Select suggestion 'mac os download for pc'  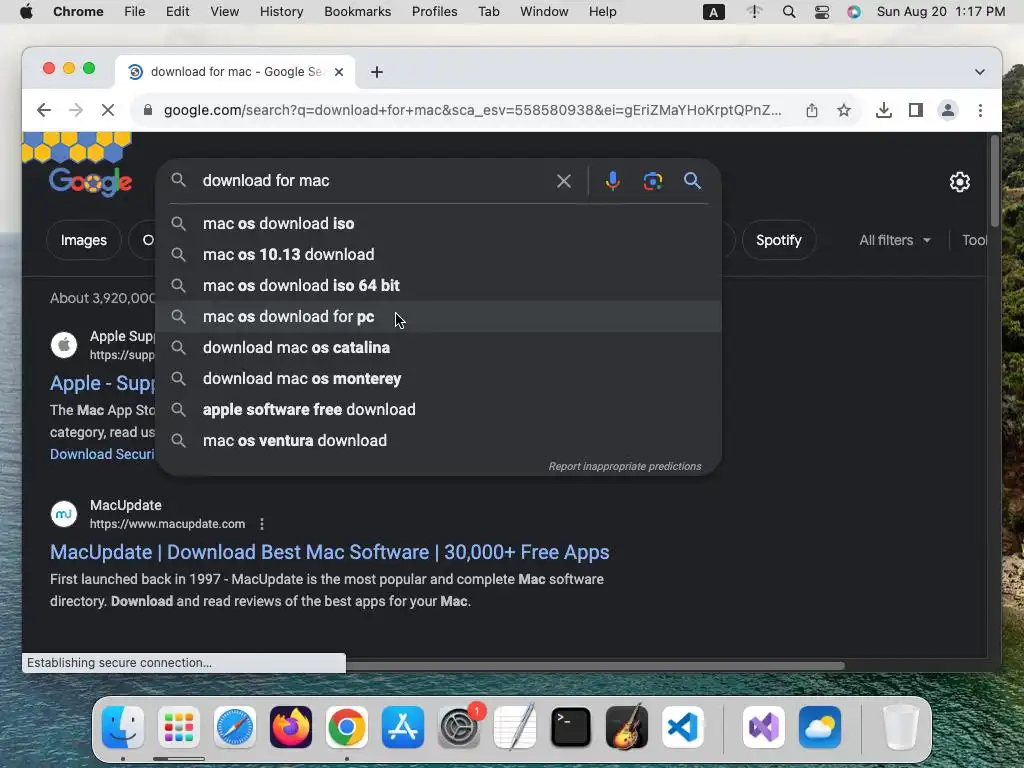(x=439, y=317)
